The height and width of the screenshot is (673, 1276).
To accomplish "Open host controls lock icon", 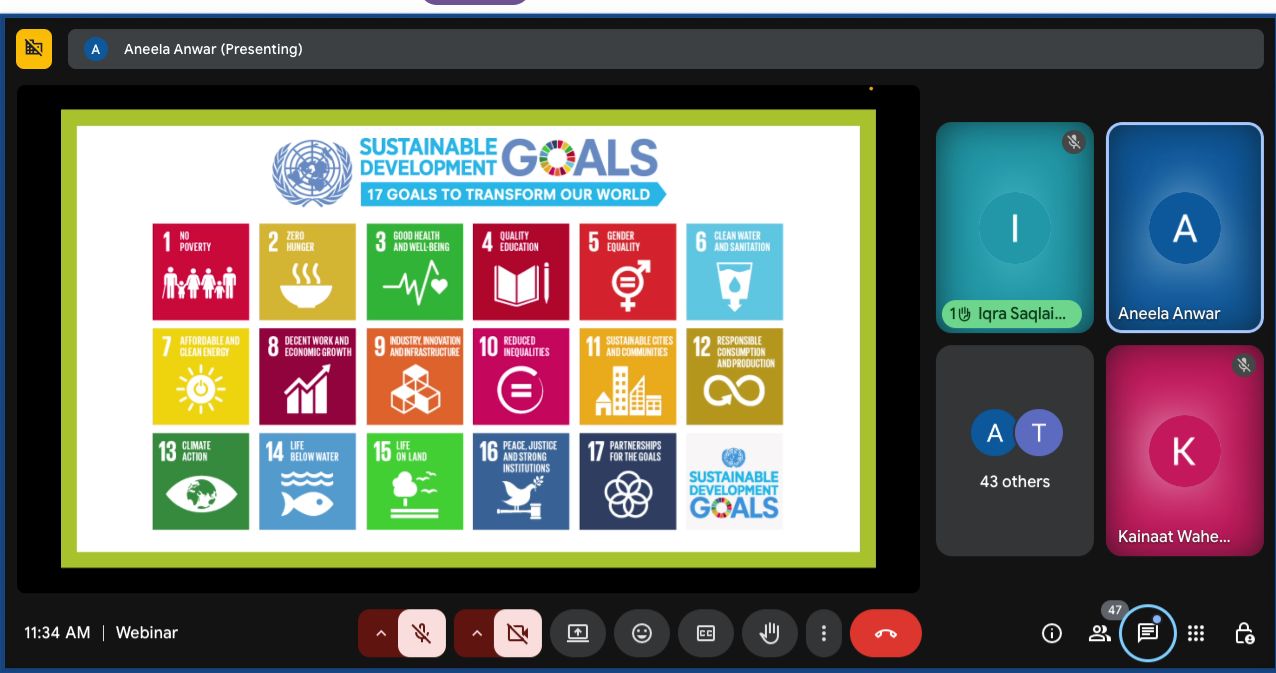I will tap(1244, 633).
